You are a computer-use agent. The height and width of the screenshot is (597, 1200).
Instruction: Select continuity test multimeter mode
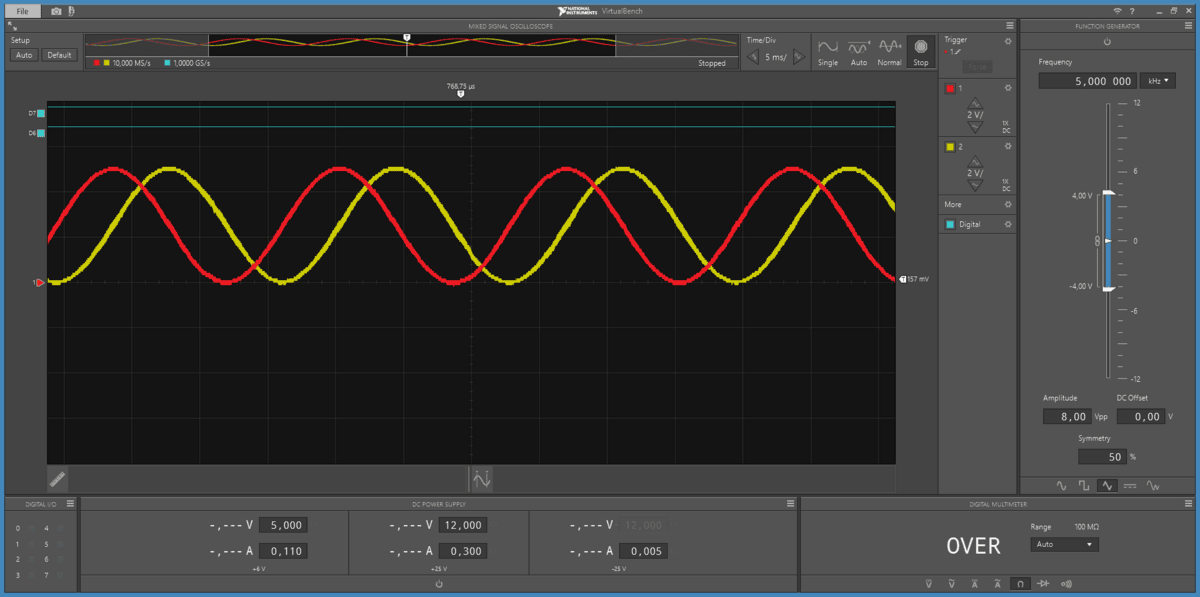pos(1067,583)
